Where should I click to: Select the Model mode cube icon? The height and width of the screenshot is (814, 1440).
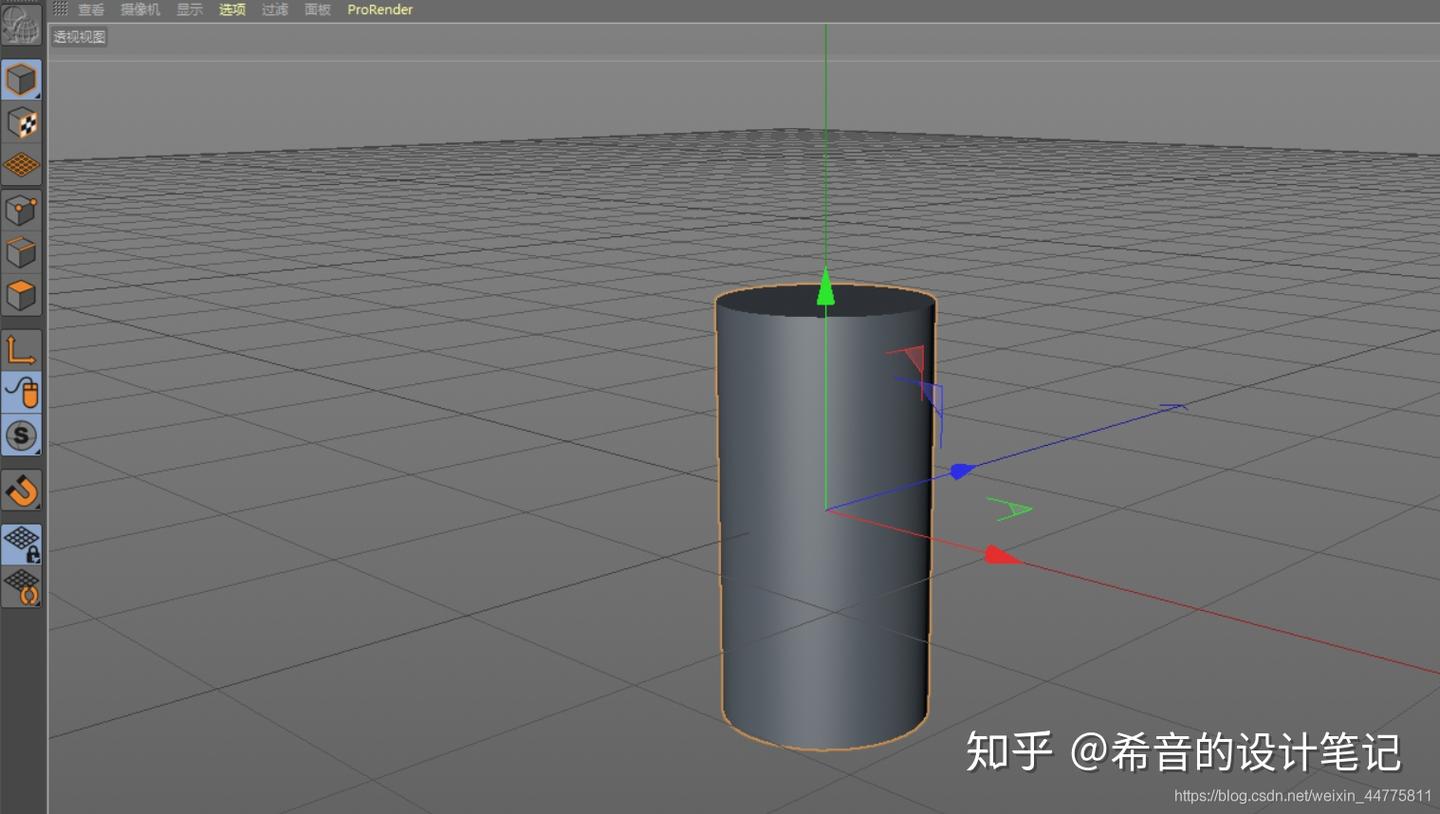tap(21, 79)
